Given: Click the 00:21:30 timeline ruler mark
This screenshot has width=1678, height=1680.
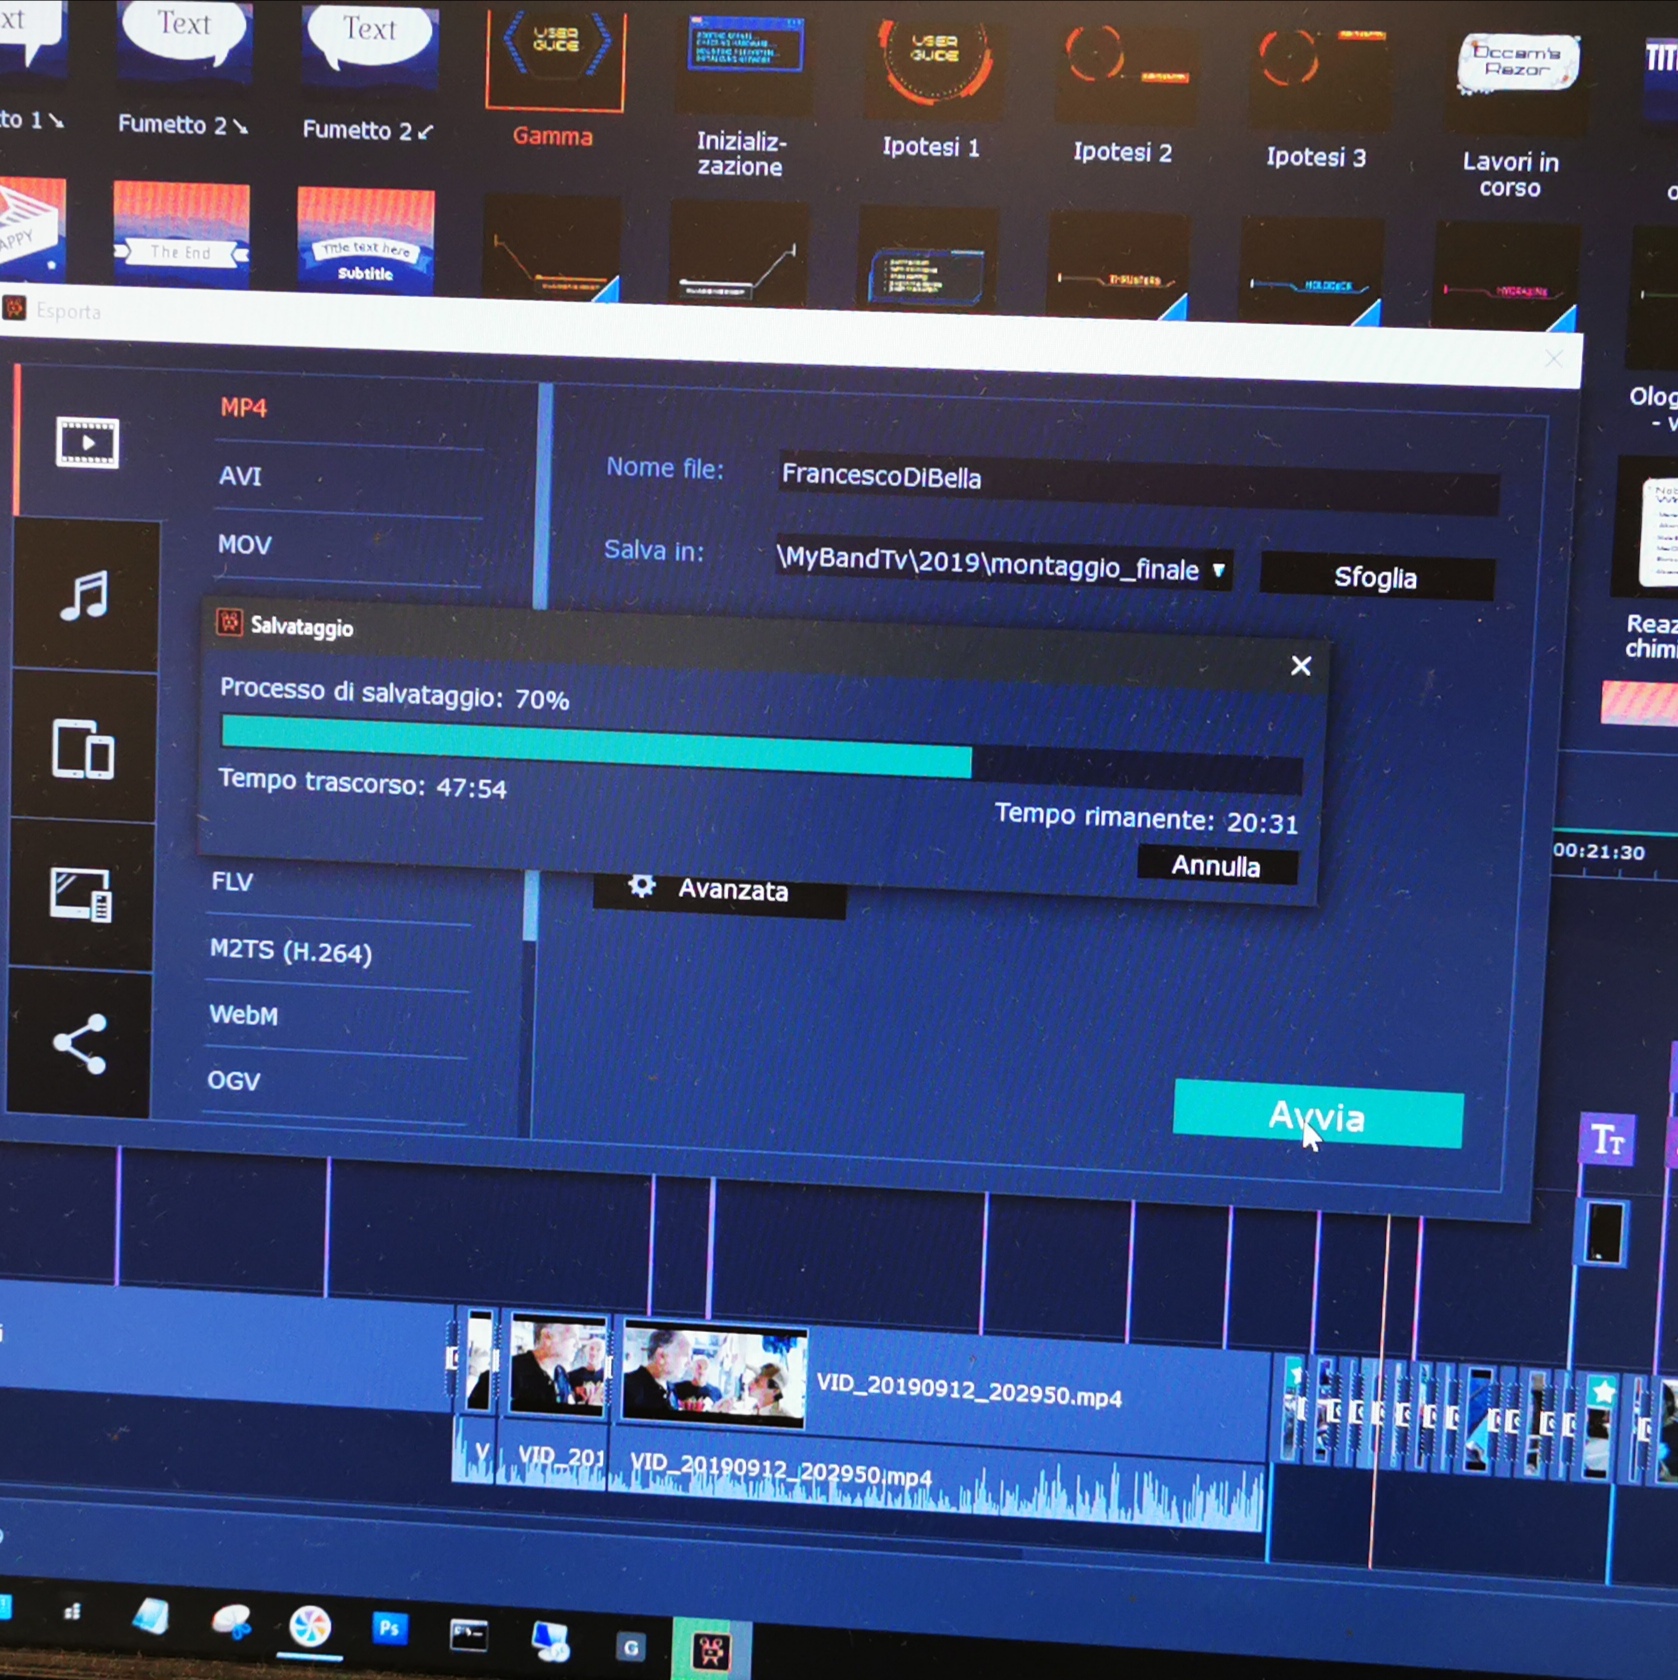Looking at the screenshot, I should tap(1599, 852).
